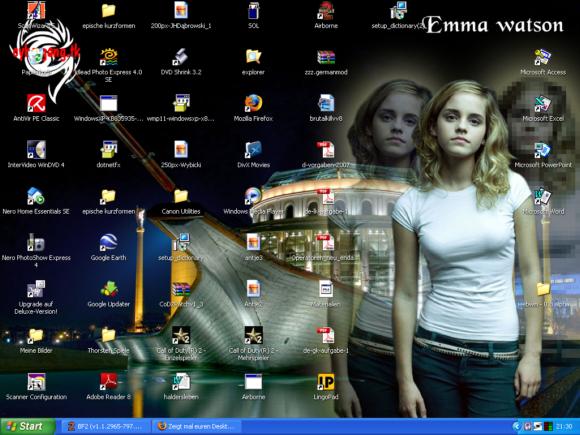Screen dimensions: 580x435
Task: Open Nero PhotoShow Express 4
Action: [x=36, y=243]
